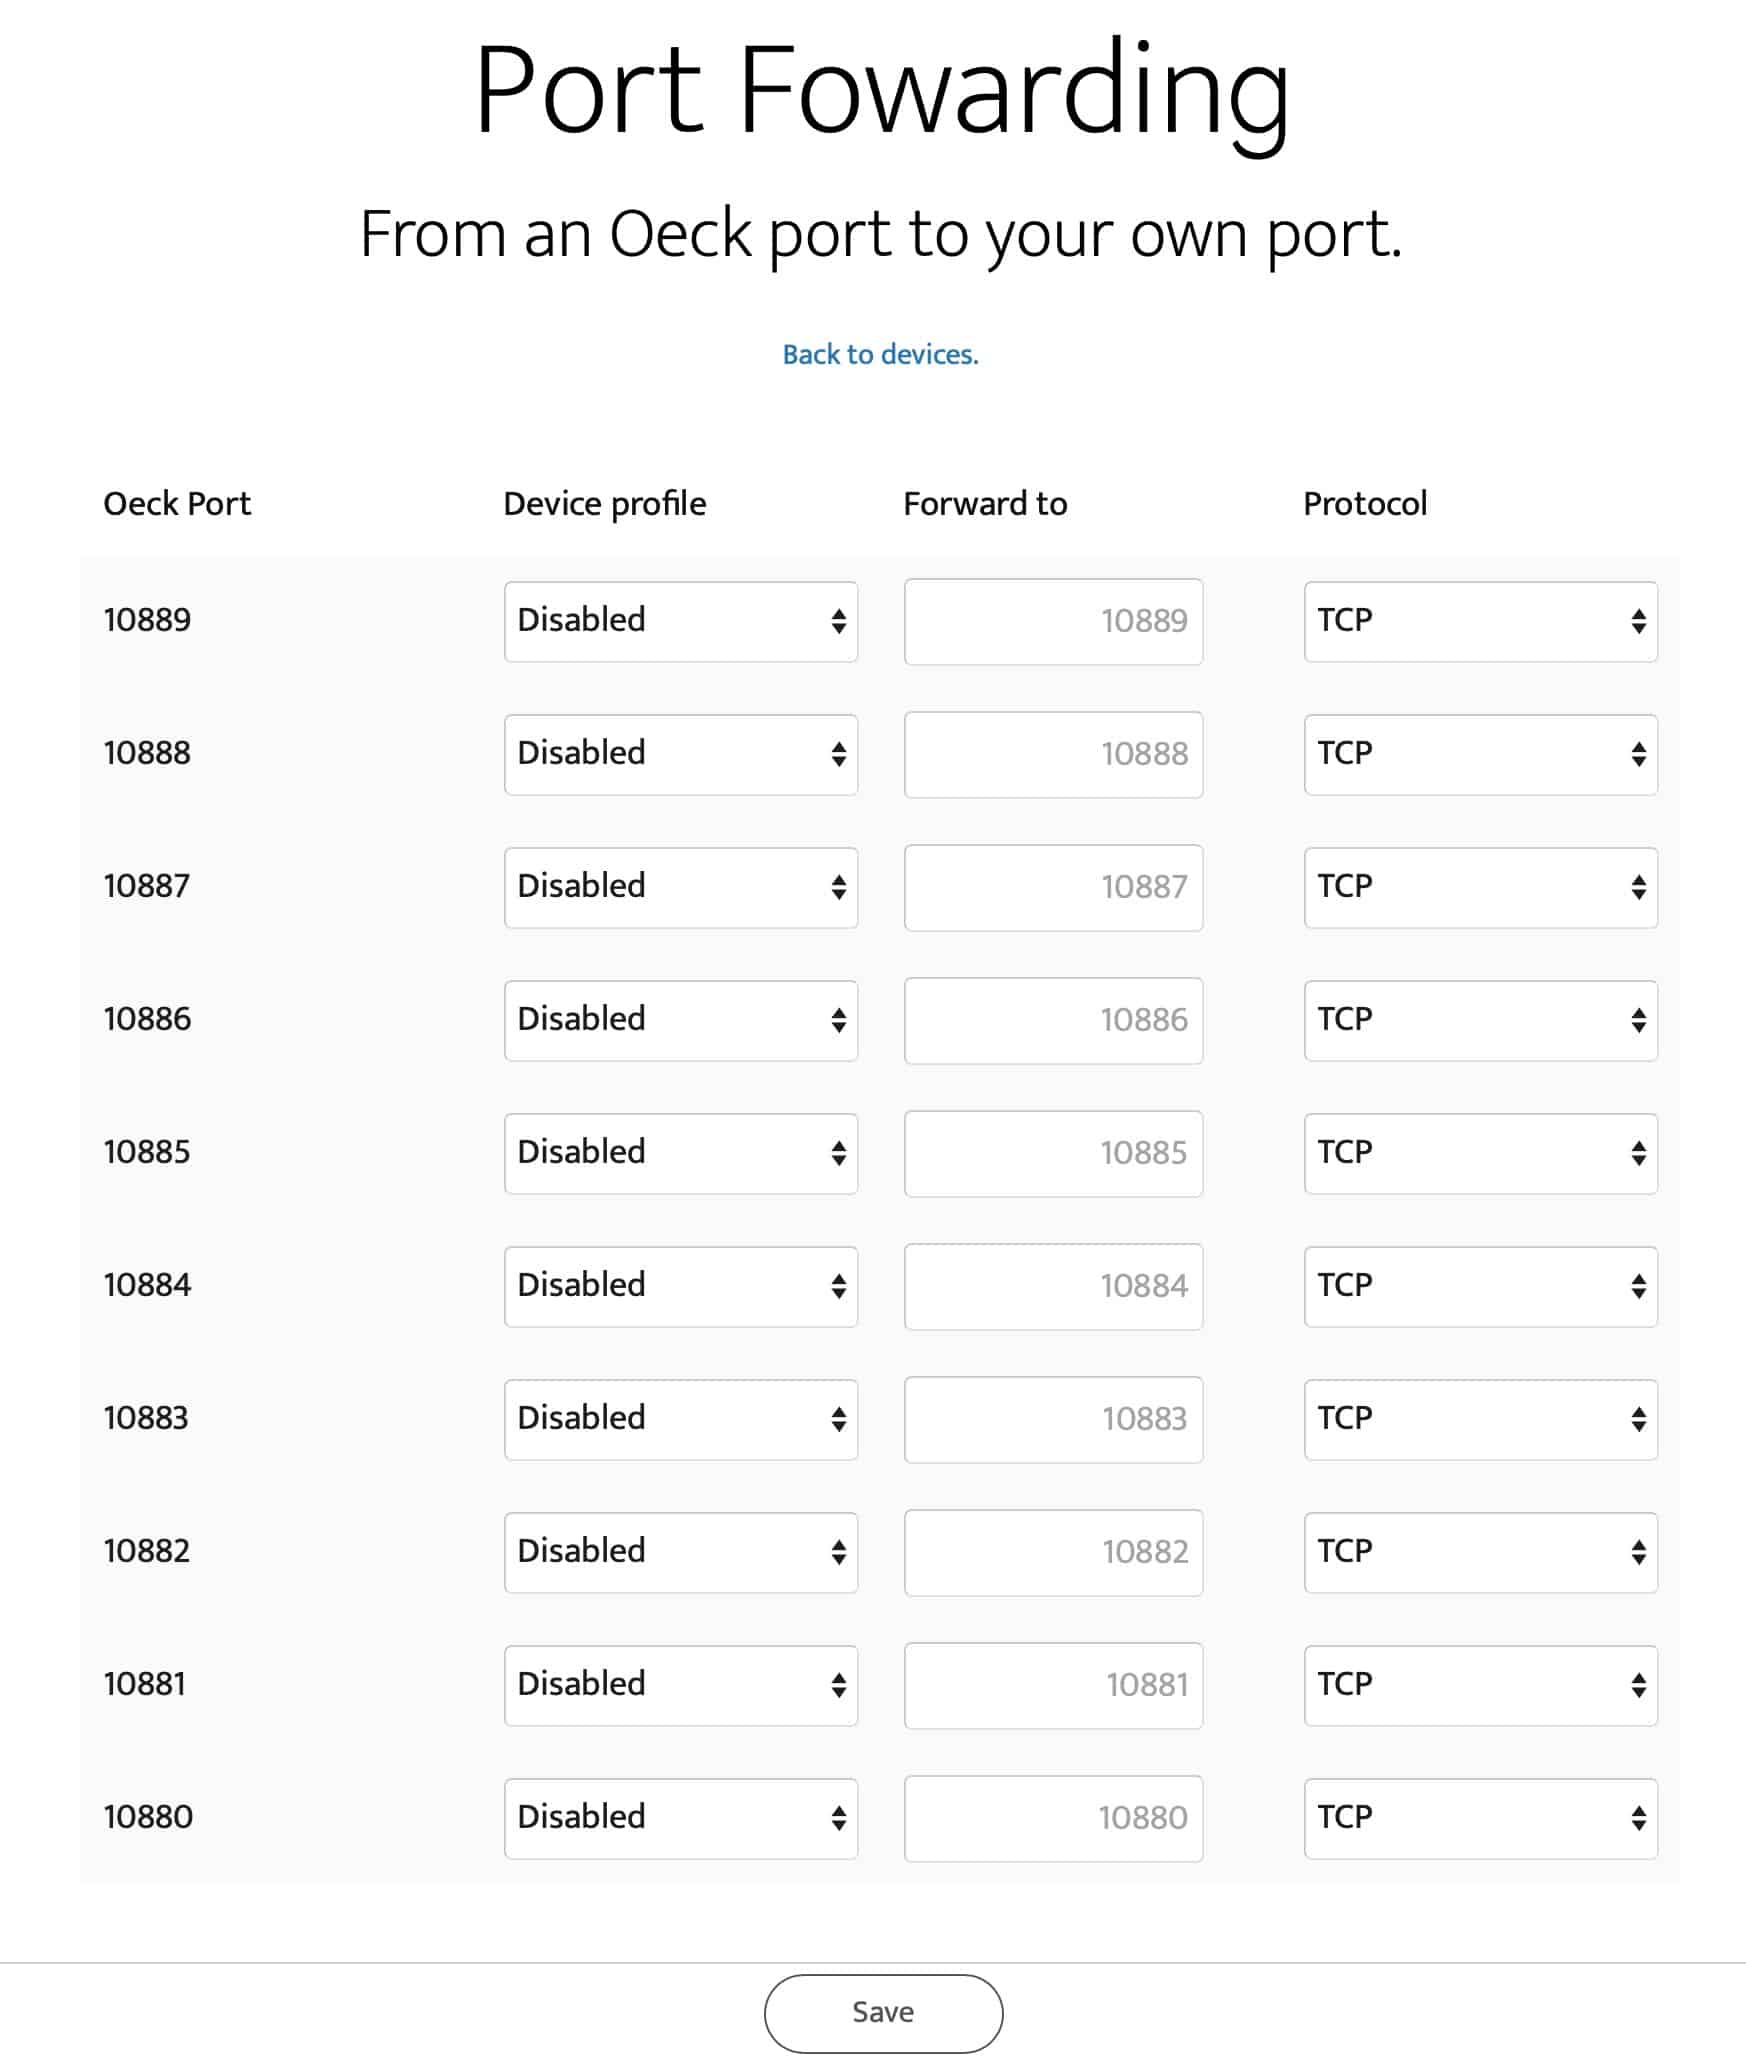This screenshot has width=1746, height=2072.
Task: Change Protocol for port 10887
Action: point(1481,887)
